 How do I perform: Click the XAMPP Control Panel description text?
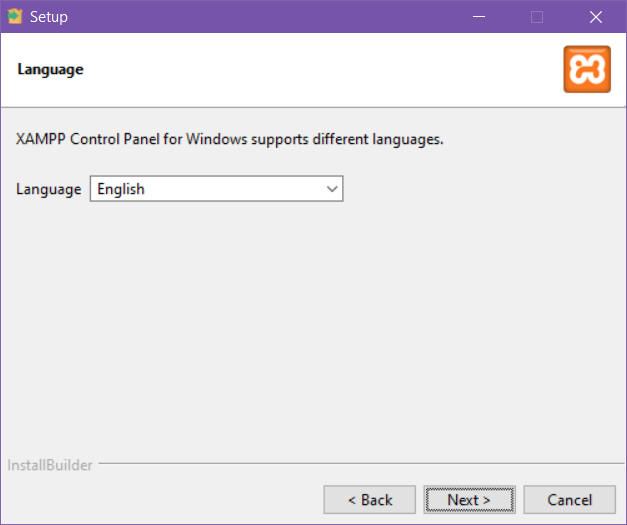230,139
